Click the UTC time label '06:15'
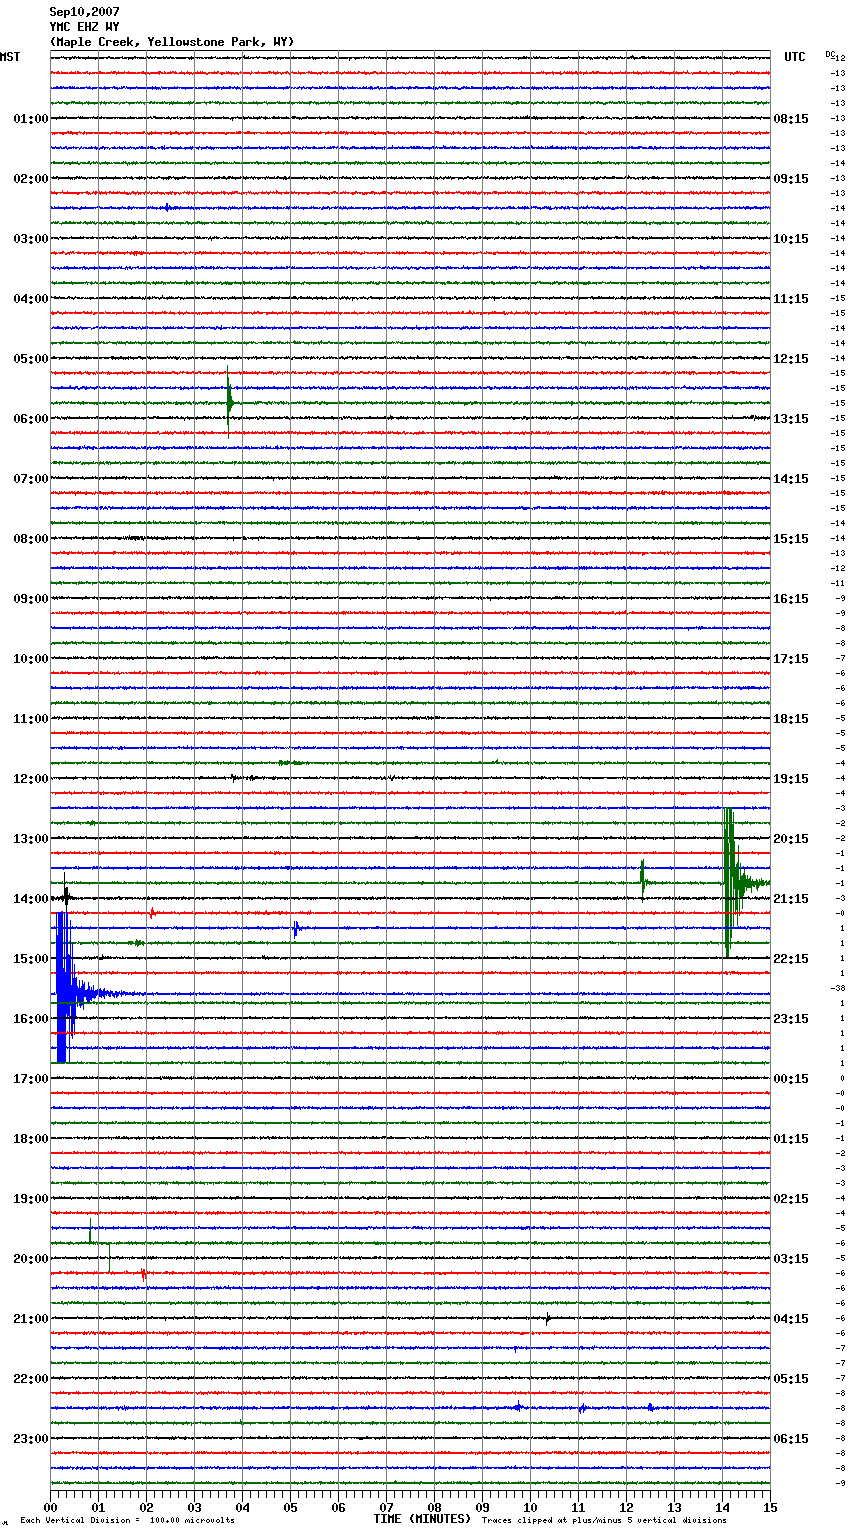The image size is (850, 1534). pos(791,1439)
